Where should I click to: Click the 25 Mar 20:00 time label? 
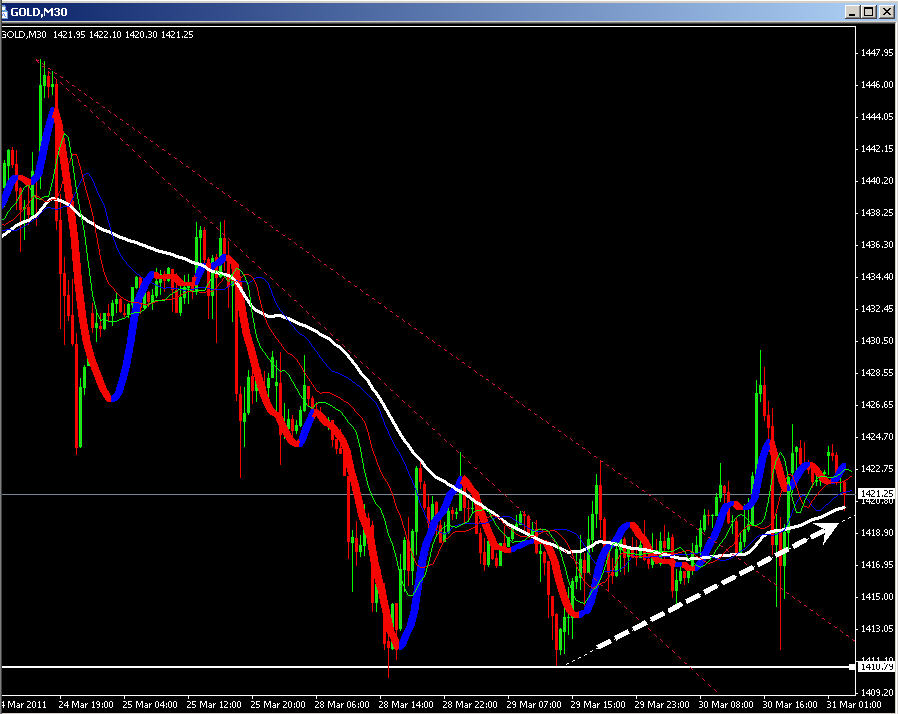[278, 705]
